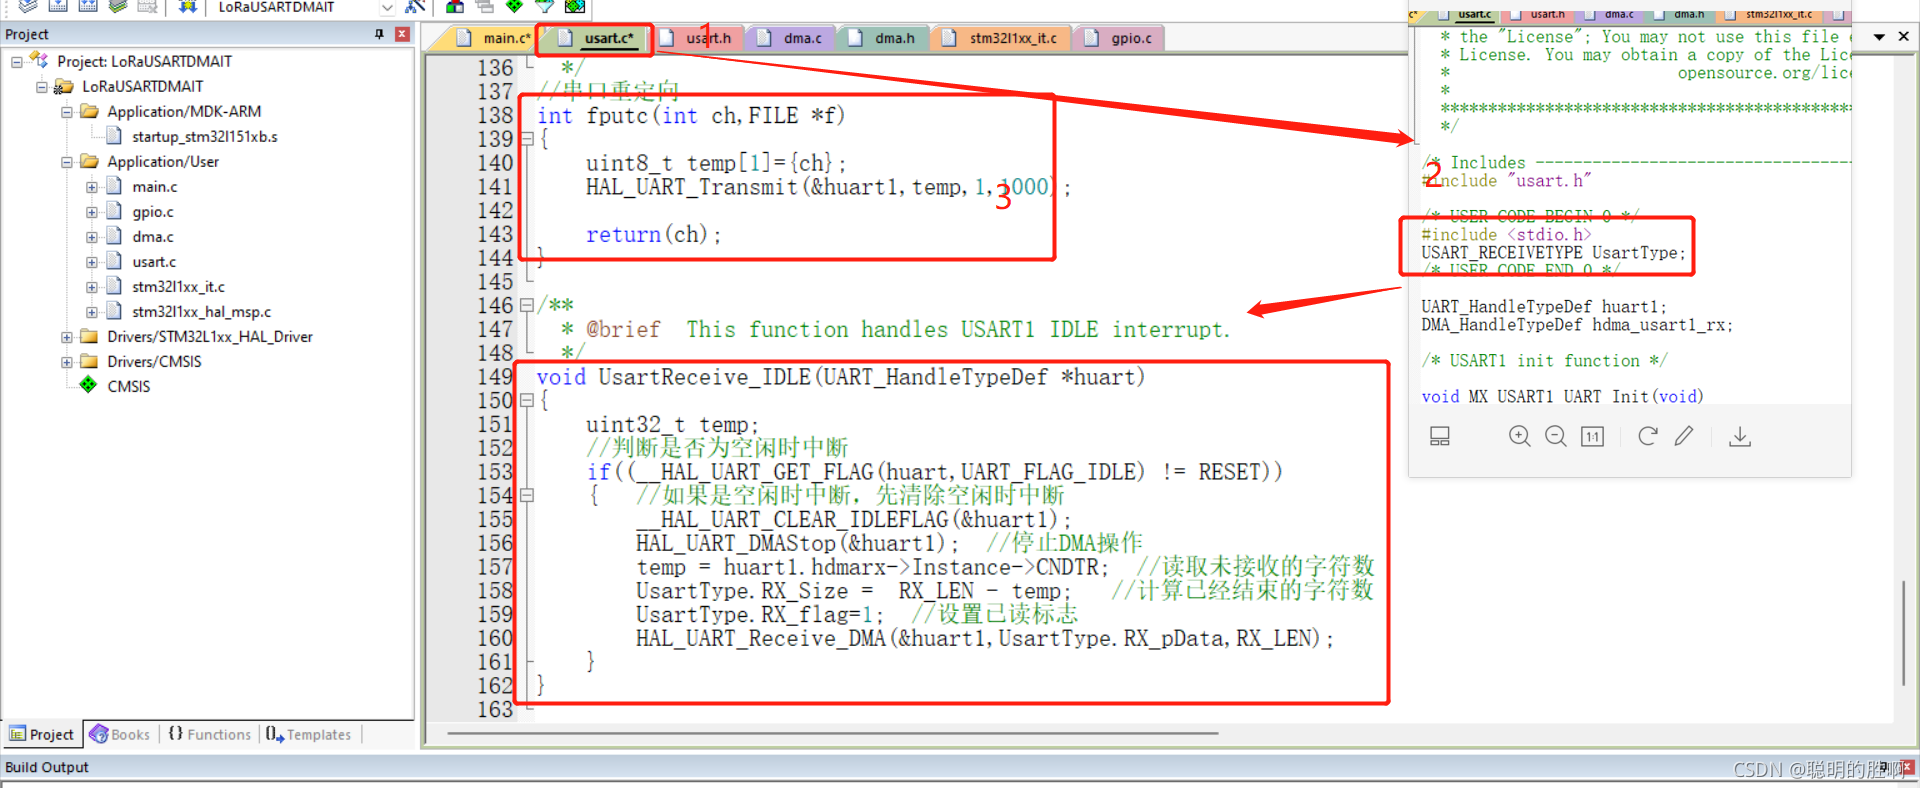Show the thumbnail gallery icon in viewer

(1440, 436)
